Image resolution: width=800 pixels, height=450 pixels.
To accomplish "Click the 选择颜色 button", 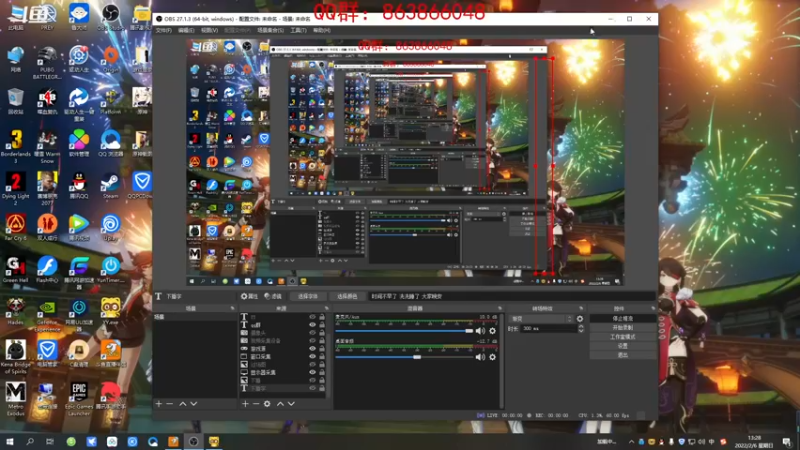I will coord(347,296).
